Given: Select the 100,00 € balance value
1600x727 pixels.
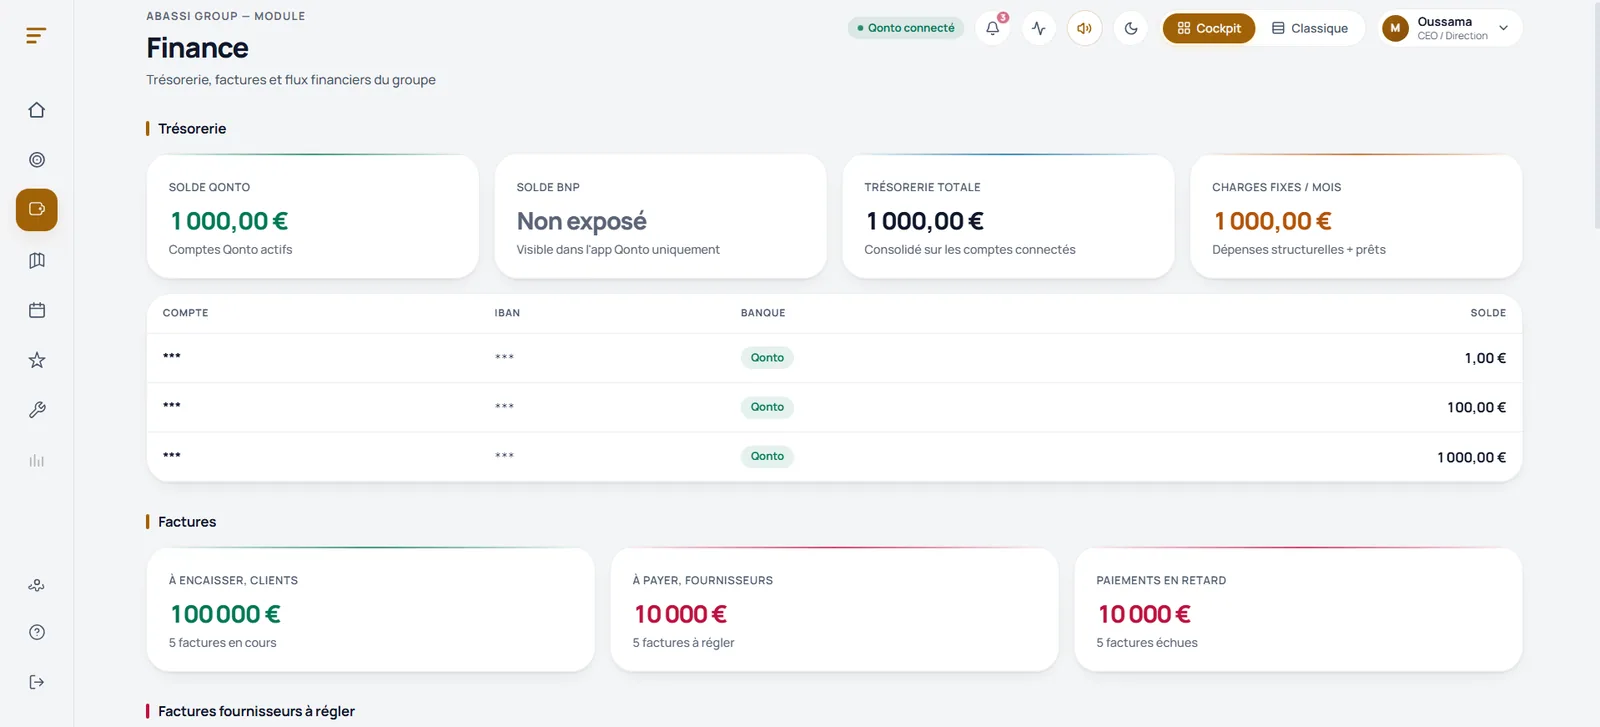Looking at the screenshot, I should click(1476, 407).
